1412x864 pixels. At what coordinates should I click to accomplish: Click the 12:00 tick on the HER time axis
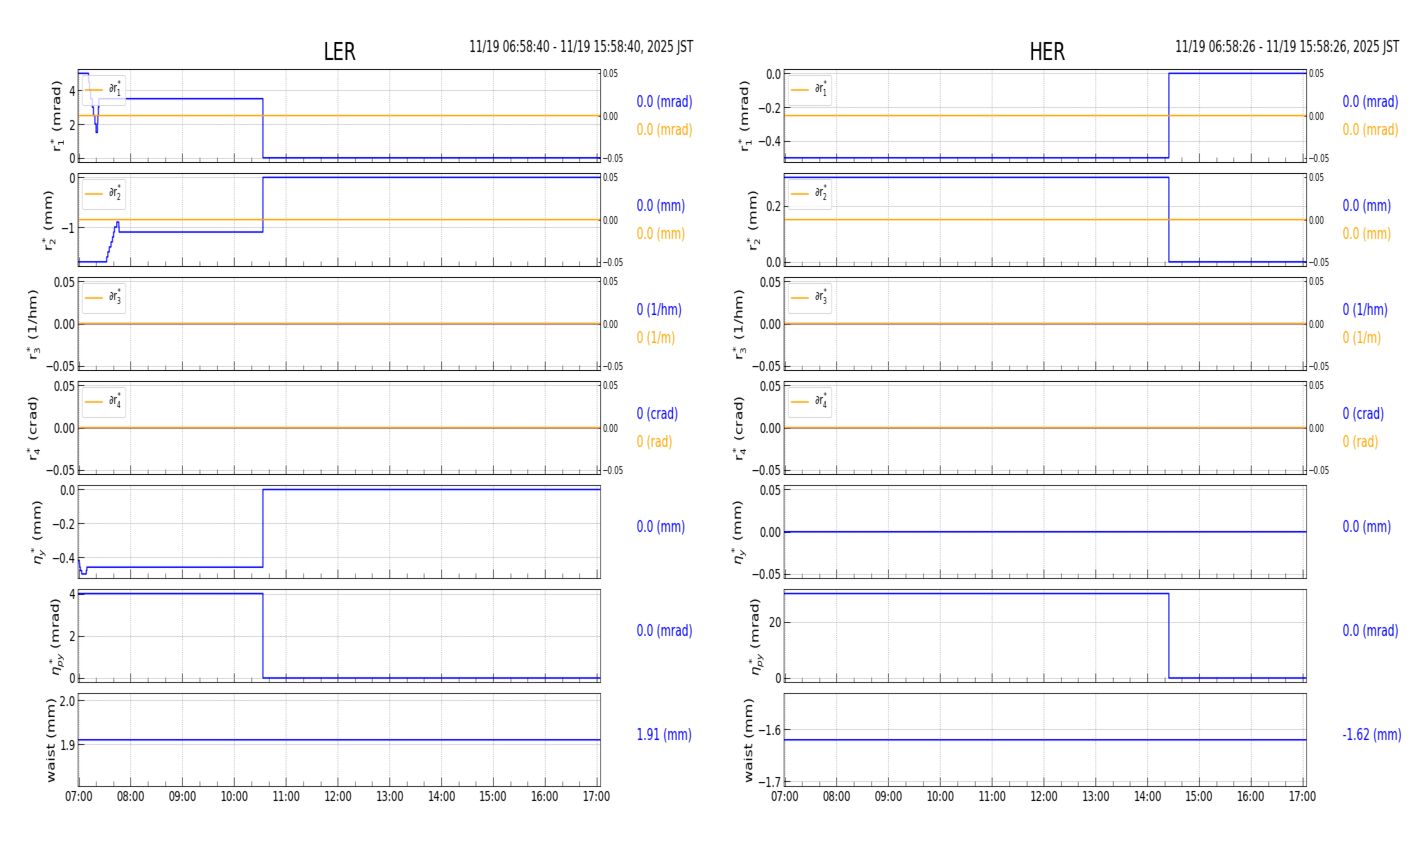(1044, 797)
